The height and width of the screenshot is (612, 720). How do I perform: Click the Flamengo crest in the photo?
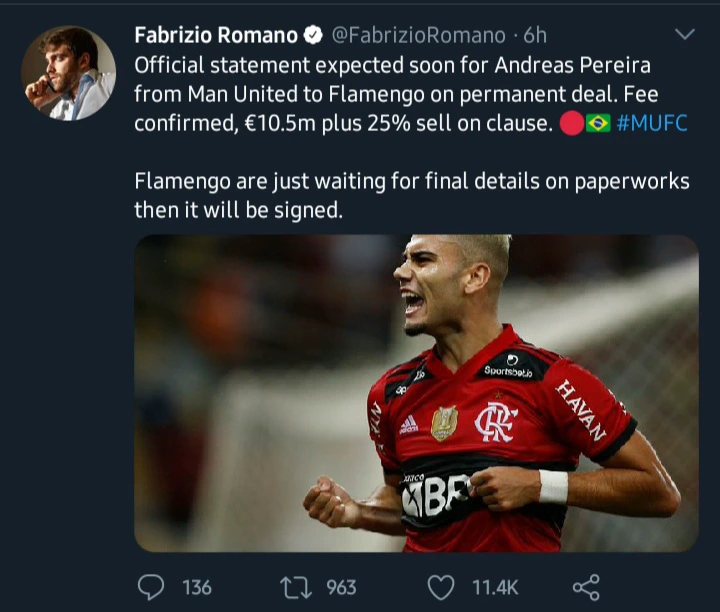click(495, 422)
